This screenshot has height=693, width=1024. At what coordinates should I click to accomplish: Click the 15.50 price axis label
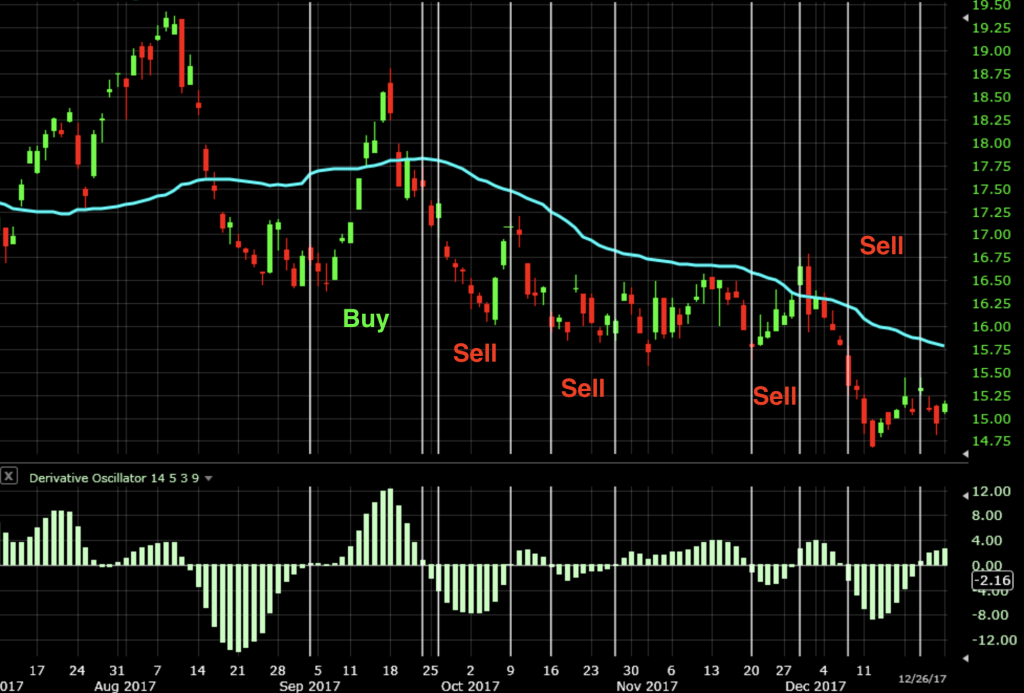pyautogui.click(x=991, y=373)
